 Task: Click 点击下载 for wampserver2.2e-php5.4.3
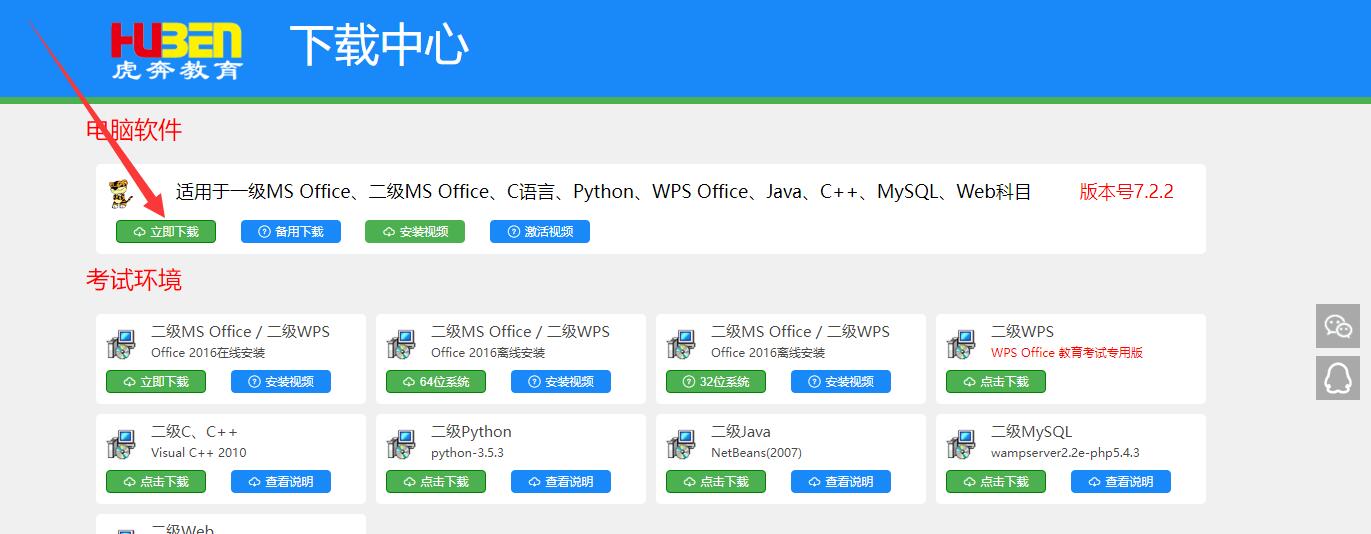[996, 482]
